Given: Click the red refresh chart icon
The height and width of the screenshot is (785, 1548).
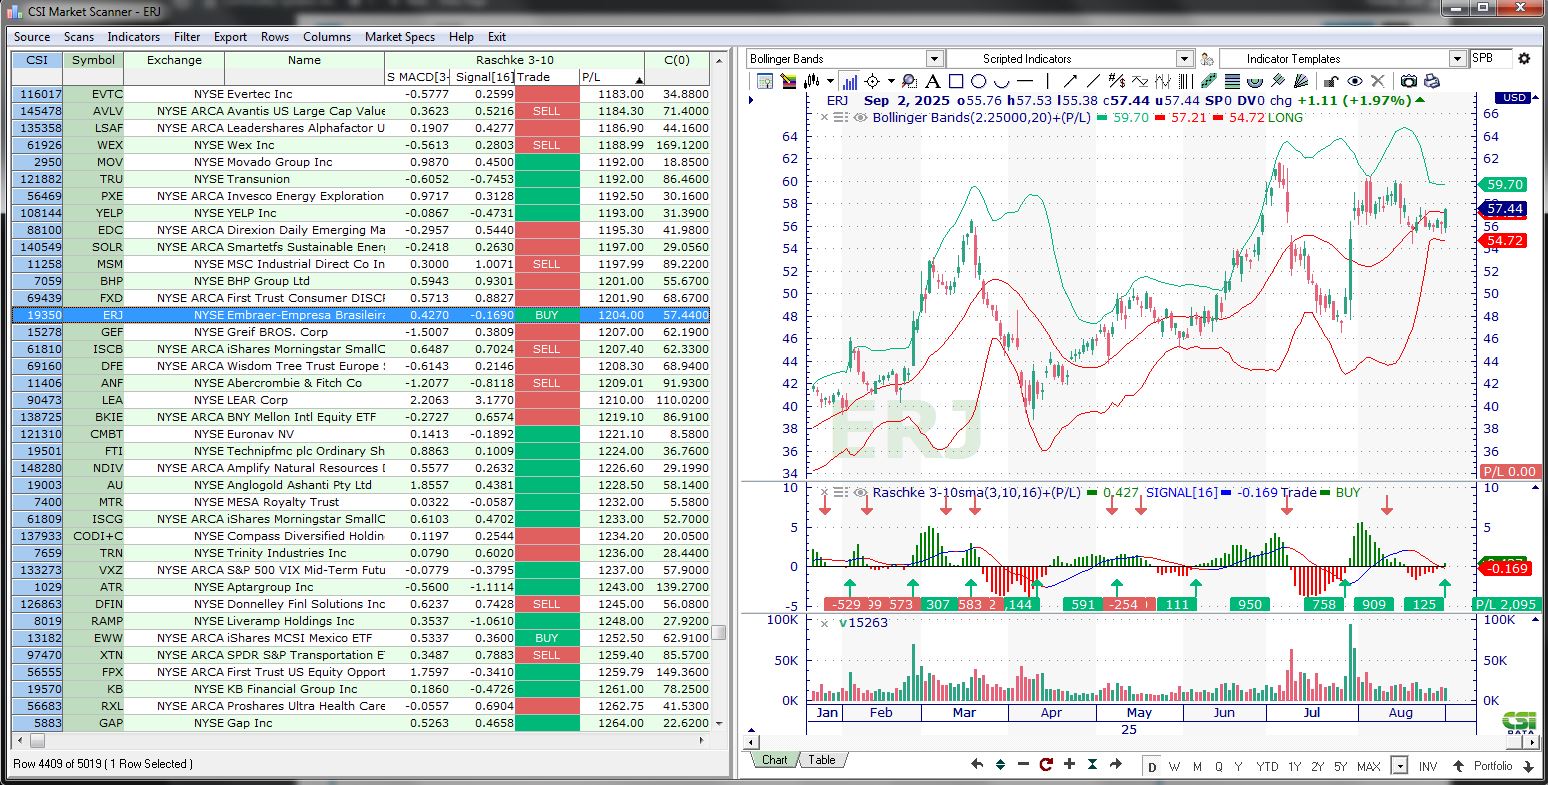Looking at the screenshot, I should [x=1046, y=765].
